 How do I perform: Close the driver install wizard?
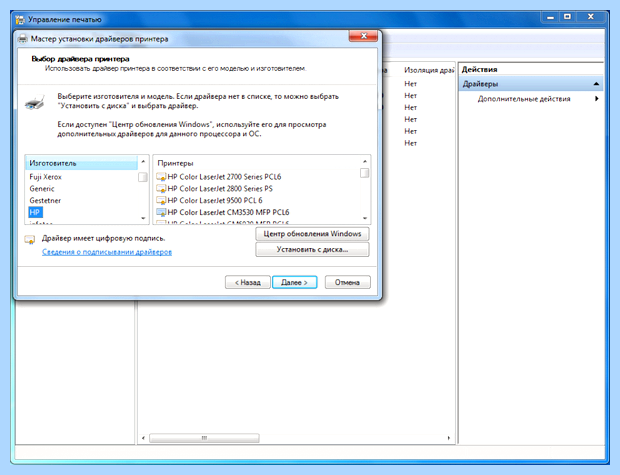(363, 36)
